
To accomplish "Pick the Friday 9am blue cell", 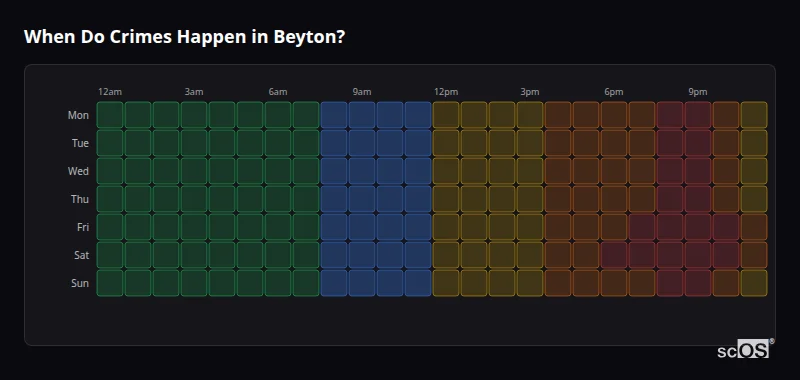I will (362, 227).
